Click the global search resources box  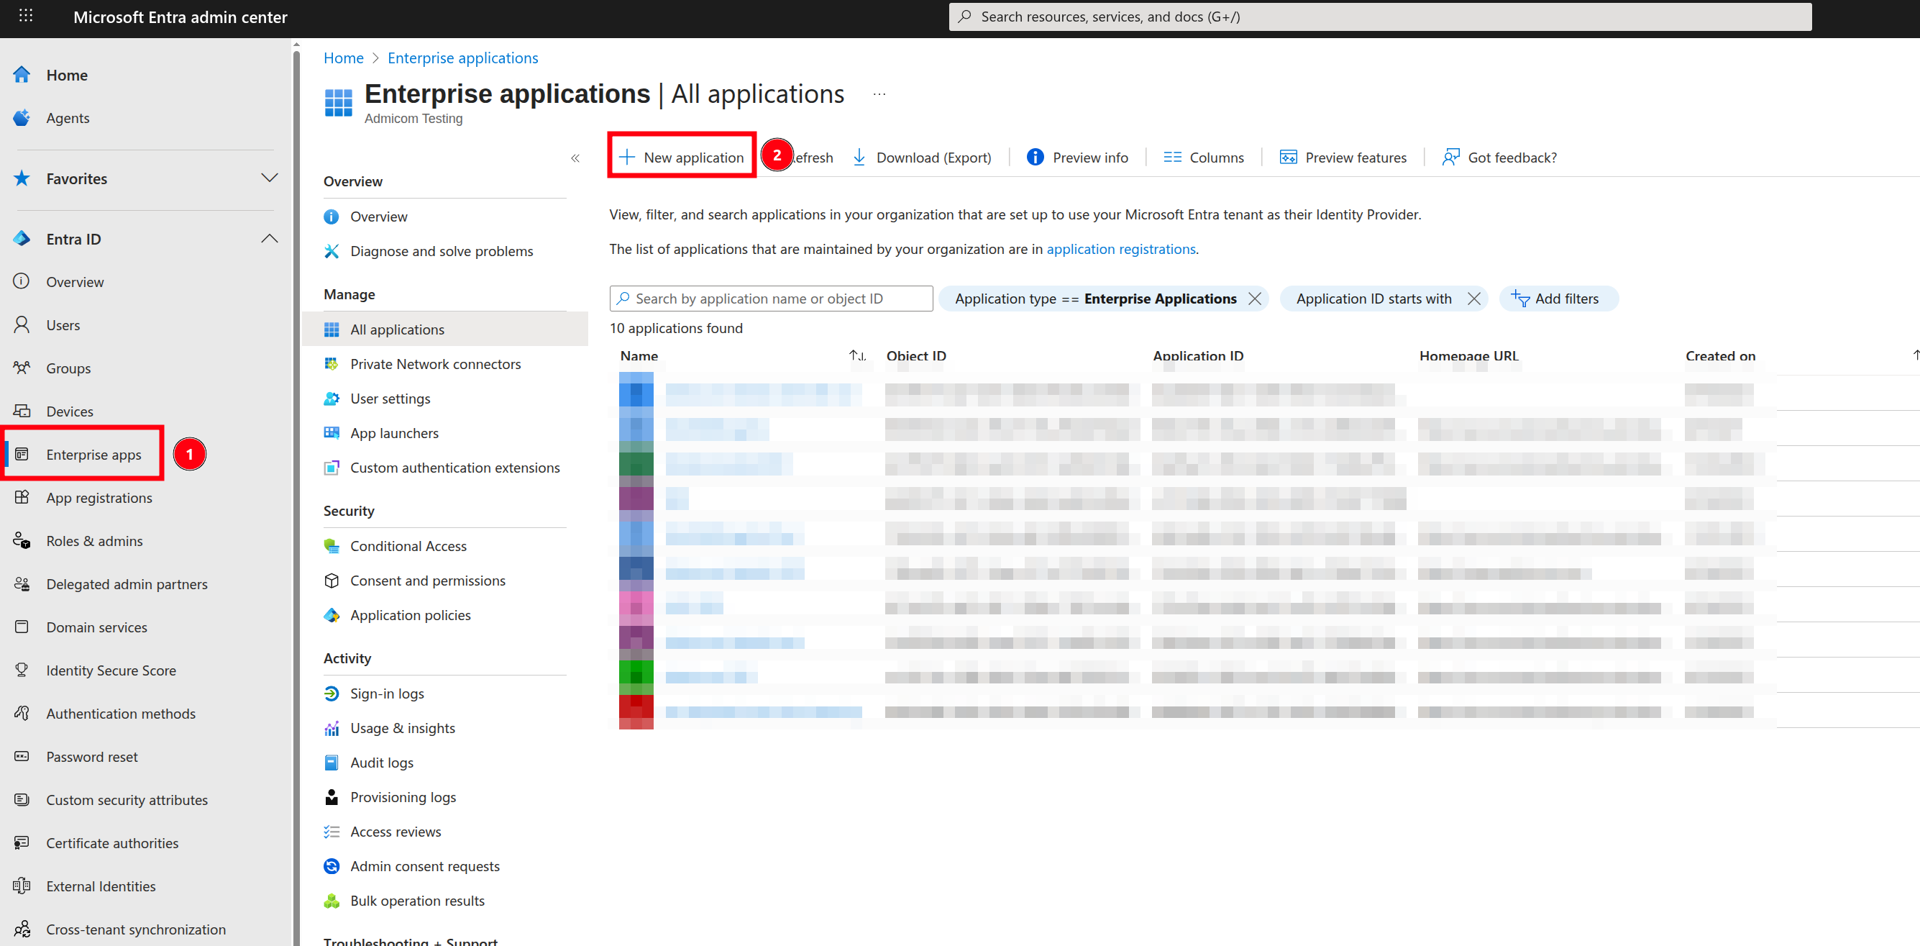[1380, 17]
